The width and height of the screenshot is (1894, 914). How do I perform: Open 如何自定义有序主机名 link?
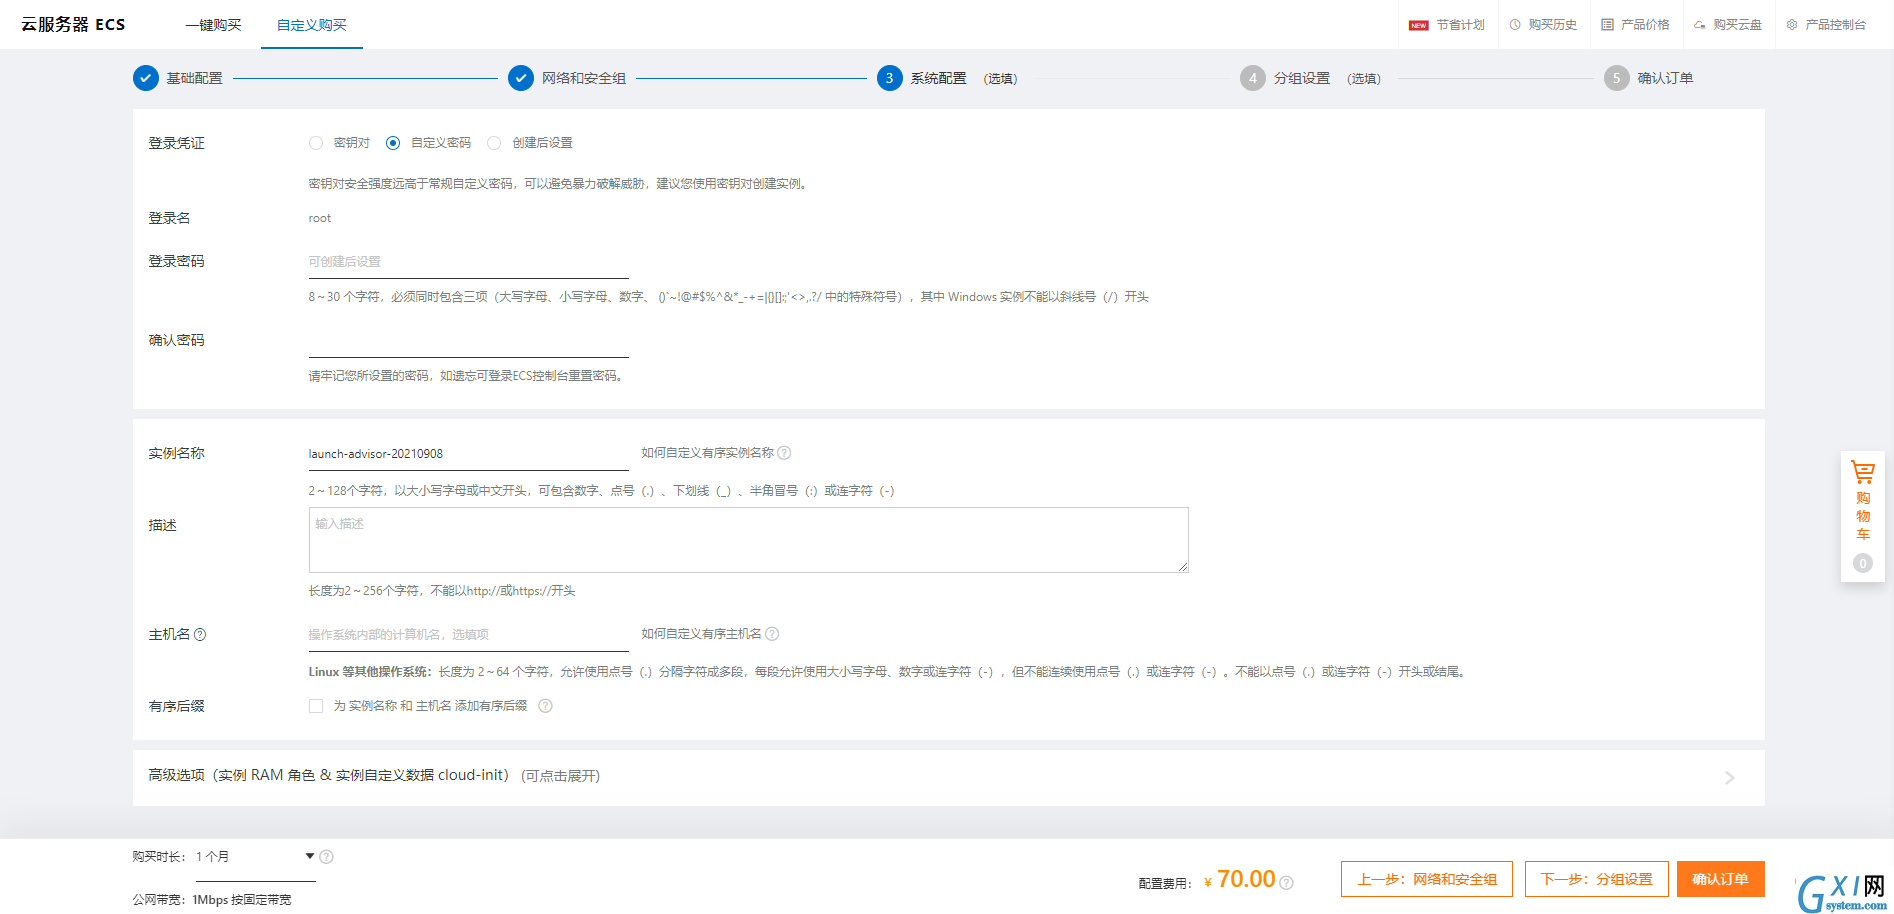[701, 634]
